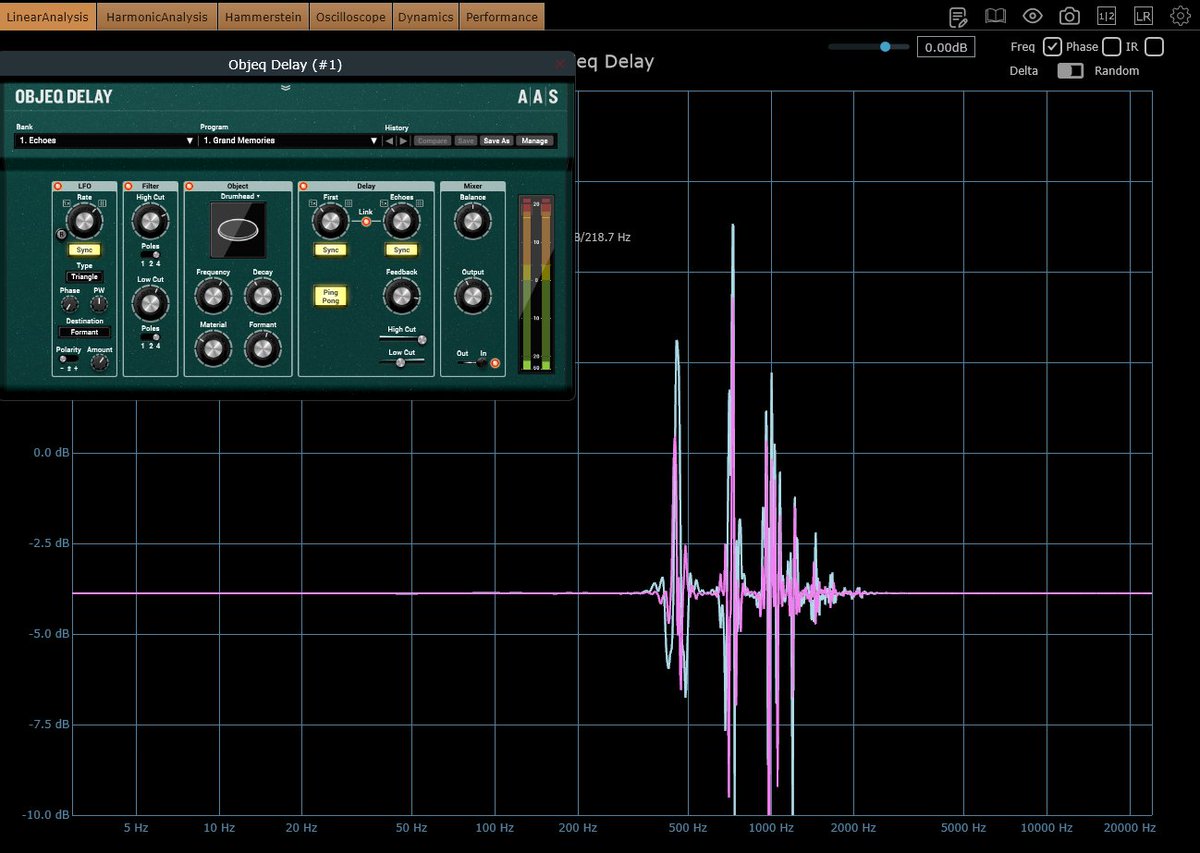The image size is (1200, 853).
Task: Click the LR channel icon
Action: point(1143,16)
